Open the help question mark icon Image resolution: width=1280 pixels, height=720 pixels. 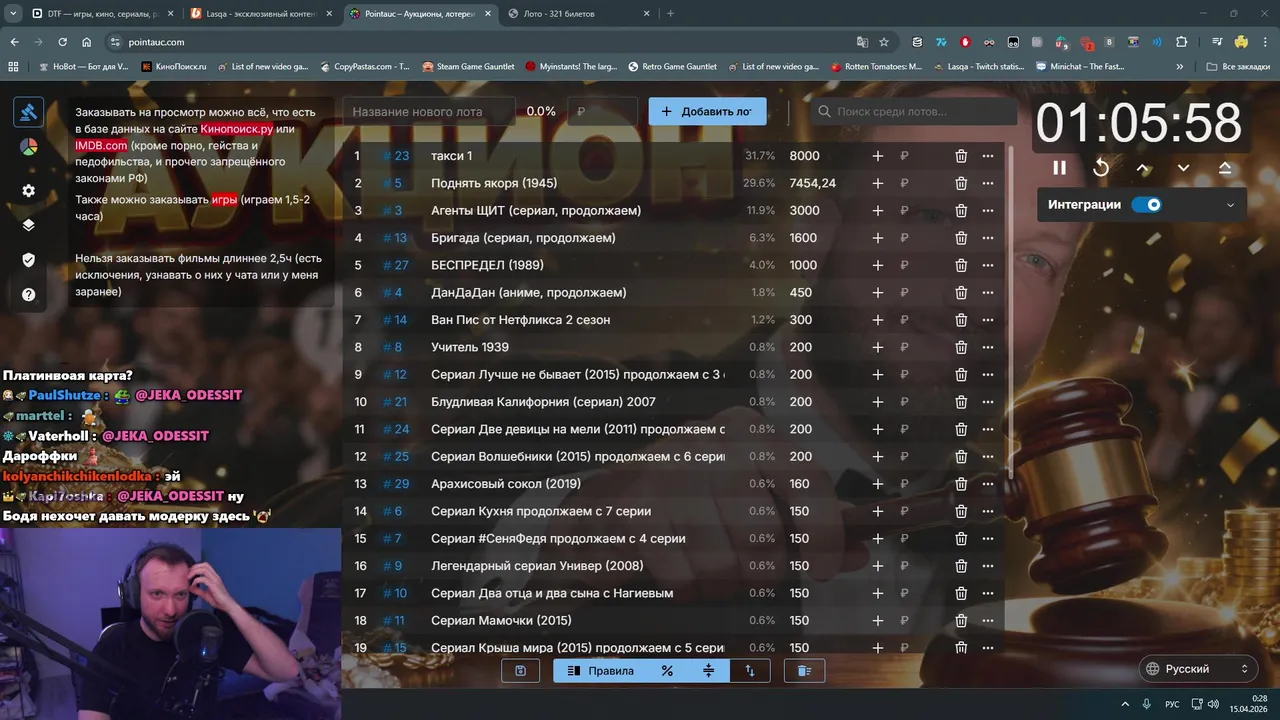click(28, 295)
